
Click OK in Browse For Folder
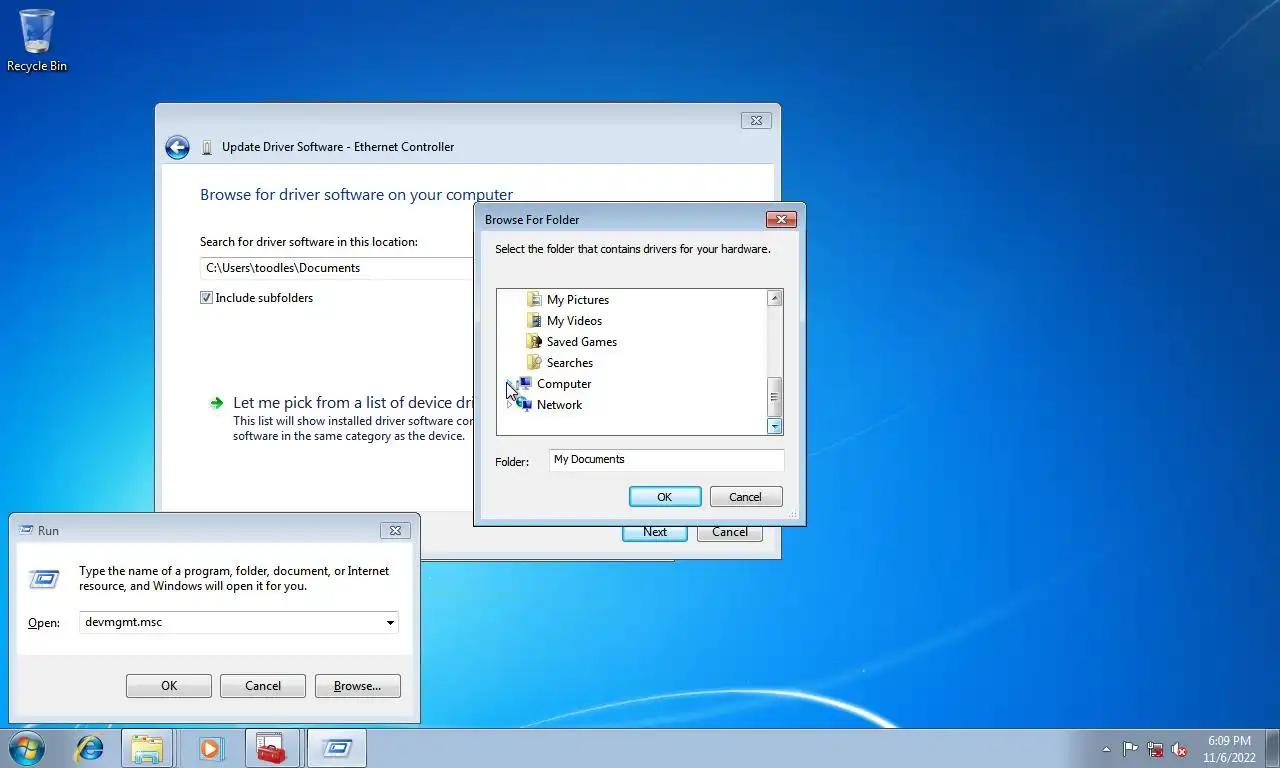click(665, 497)
